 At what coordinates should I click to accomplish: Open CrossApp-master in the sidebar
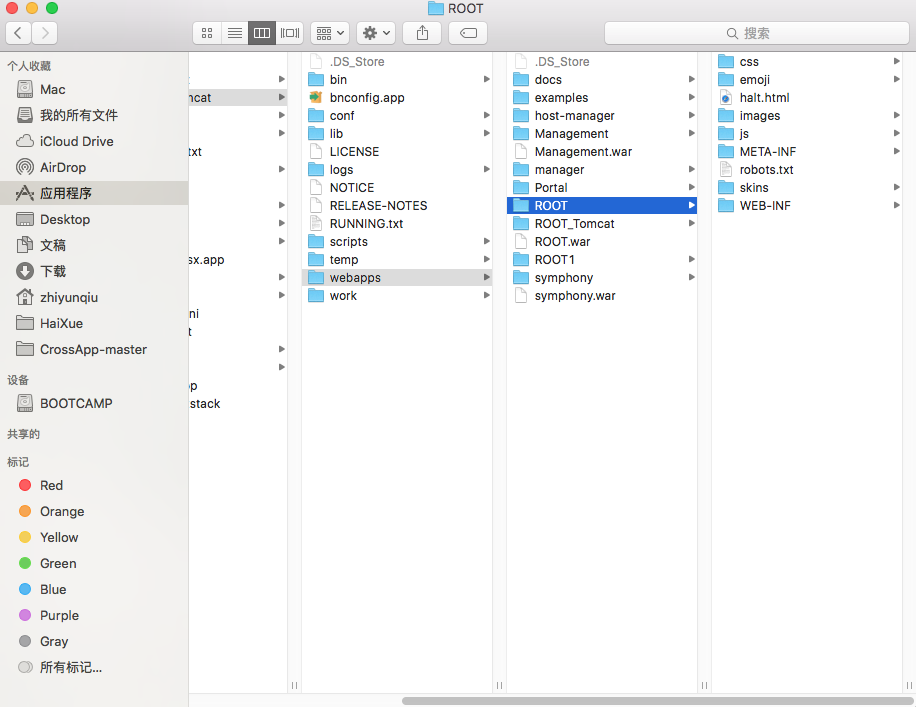pos(94,349)
